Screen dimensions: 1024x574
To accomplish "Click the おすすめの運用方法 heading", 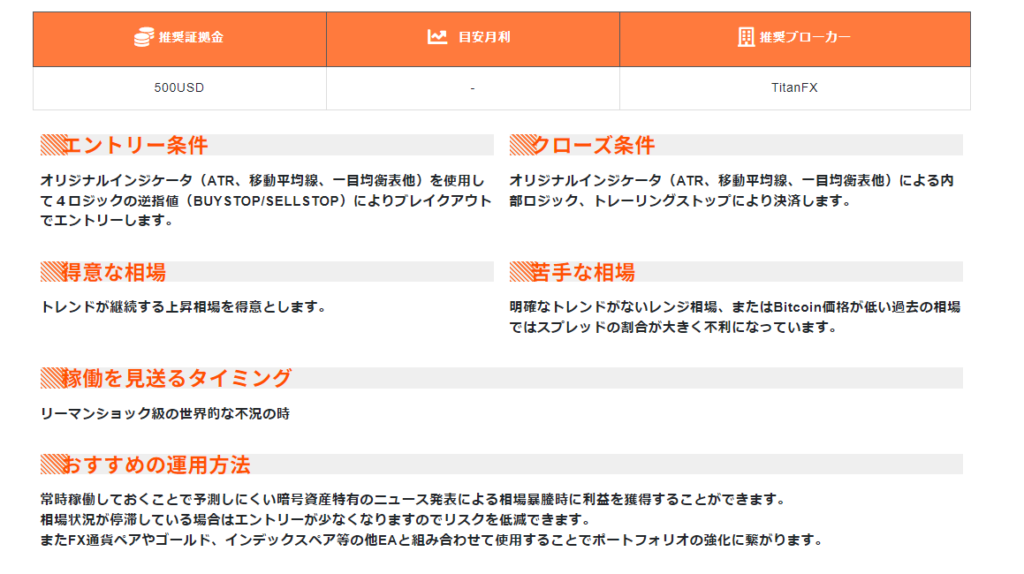I will click(x=155, y=464).
